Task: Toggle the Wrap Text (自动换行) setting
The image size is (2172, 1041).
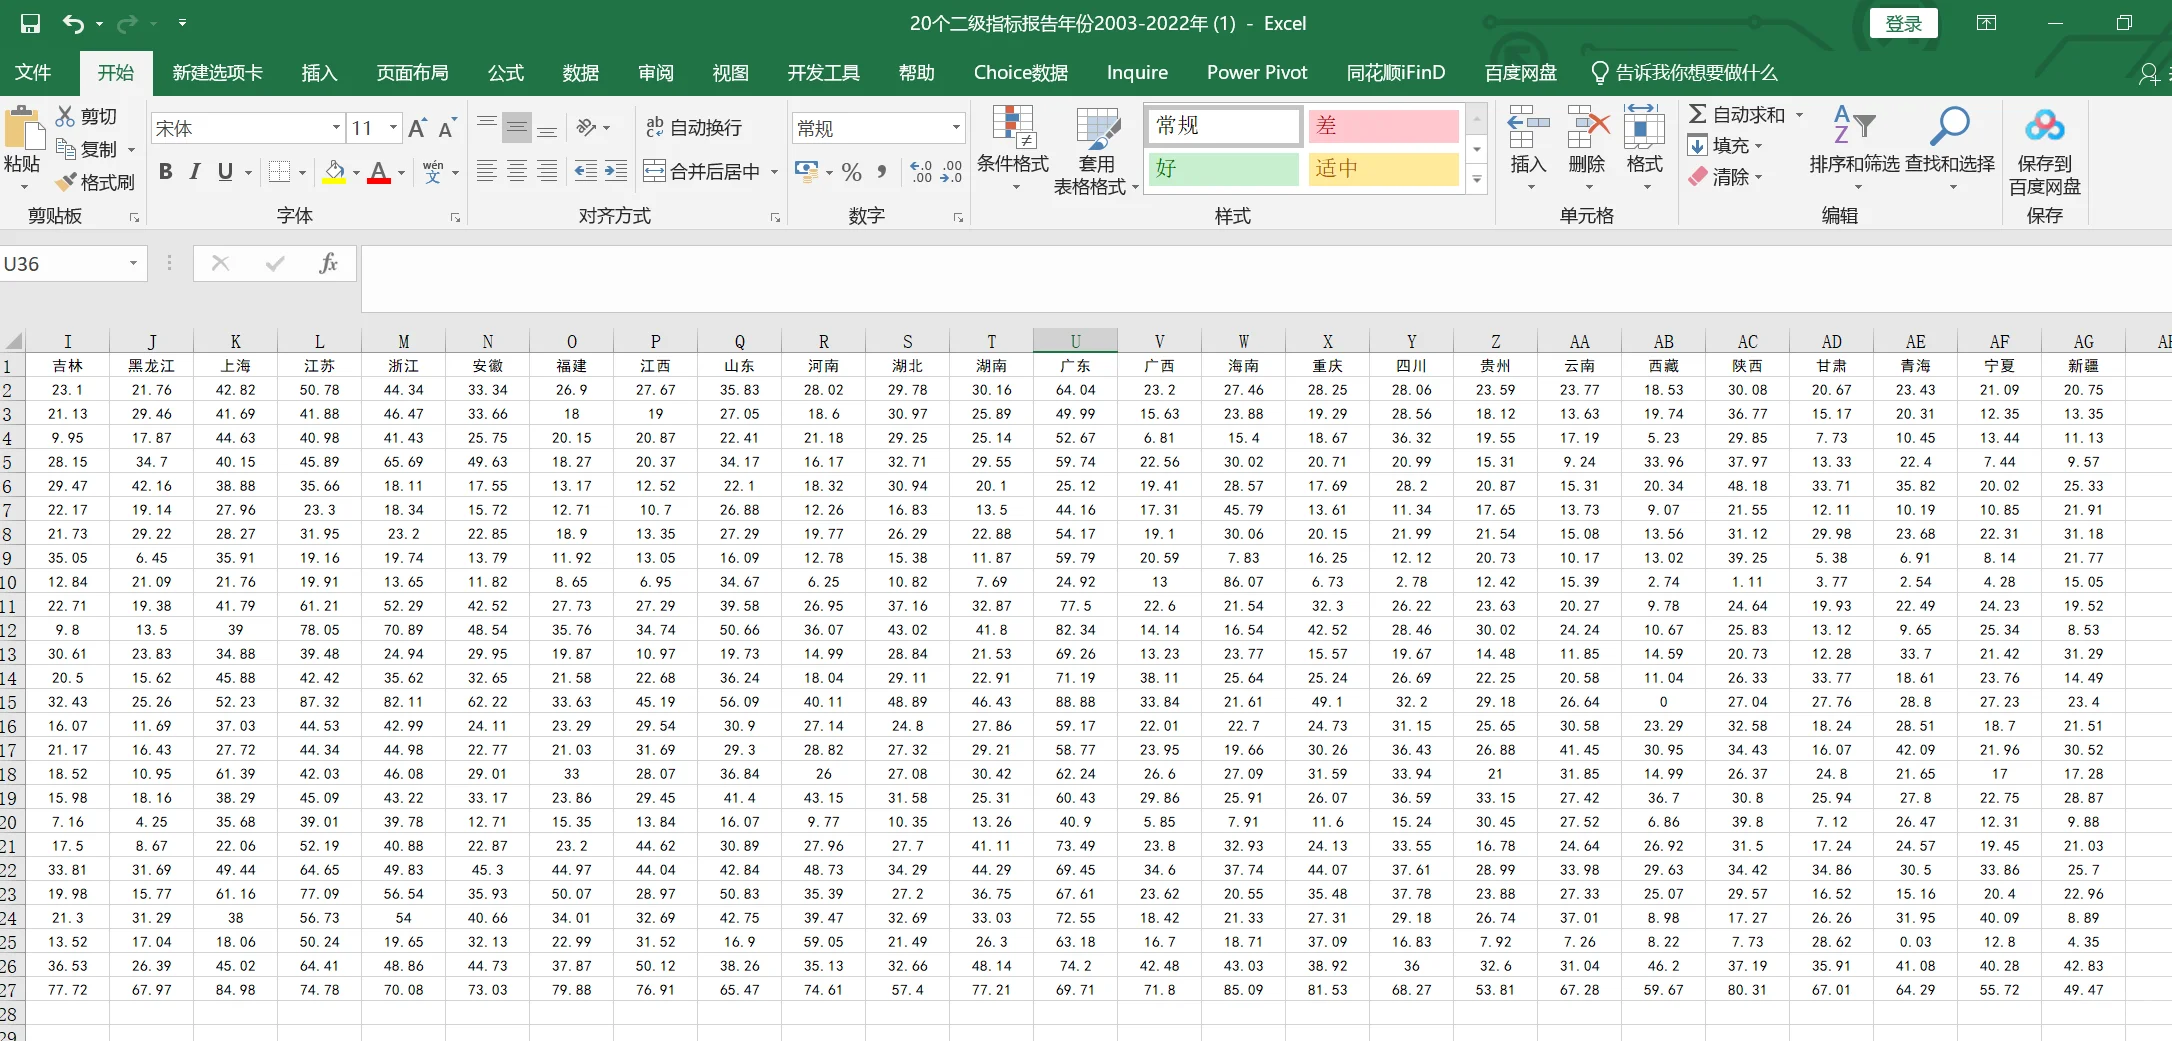Action: click(x=694, y=127)
